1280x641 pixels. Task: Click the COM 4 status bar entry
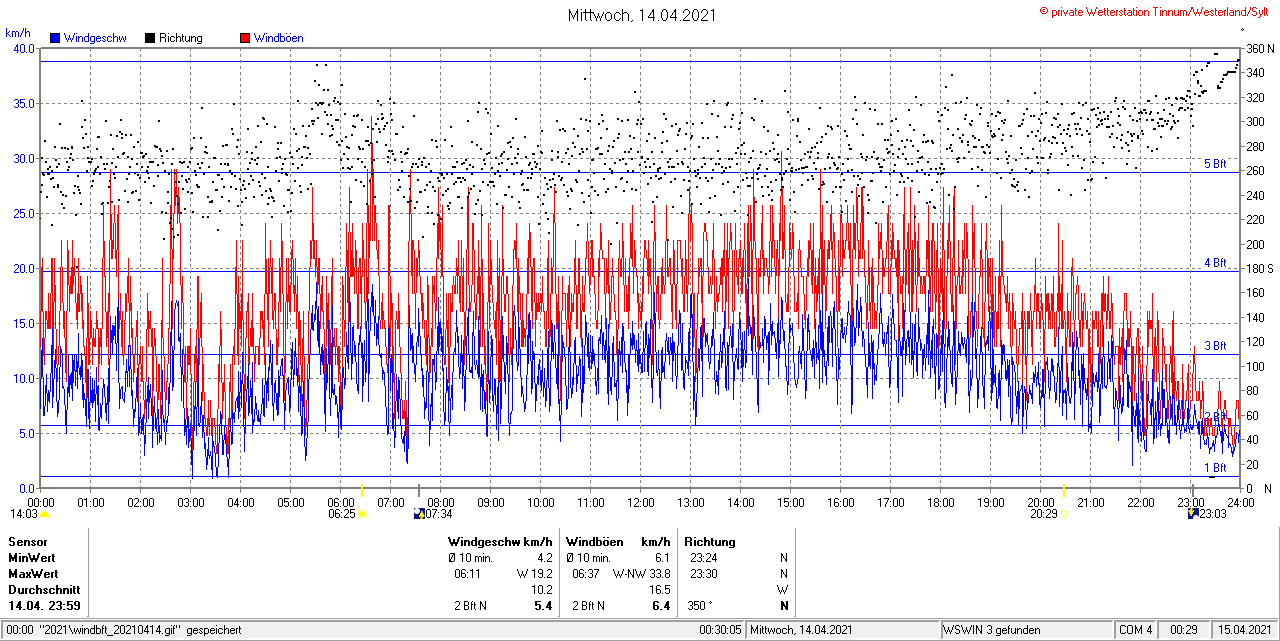[x=1136, y=630]
